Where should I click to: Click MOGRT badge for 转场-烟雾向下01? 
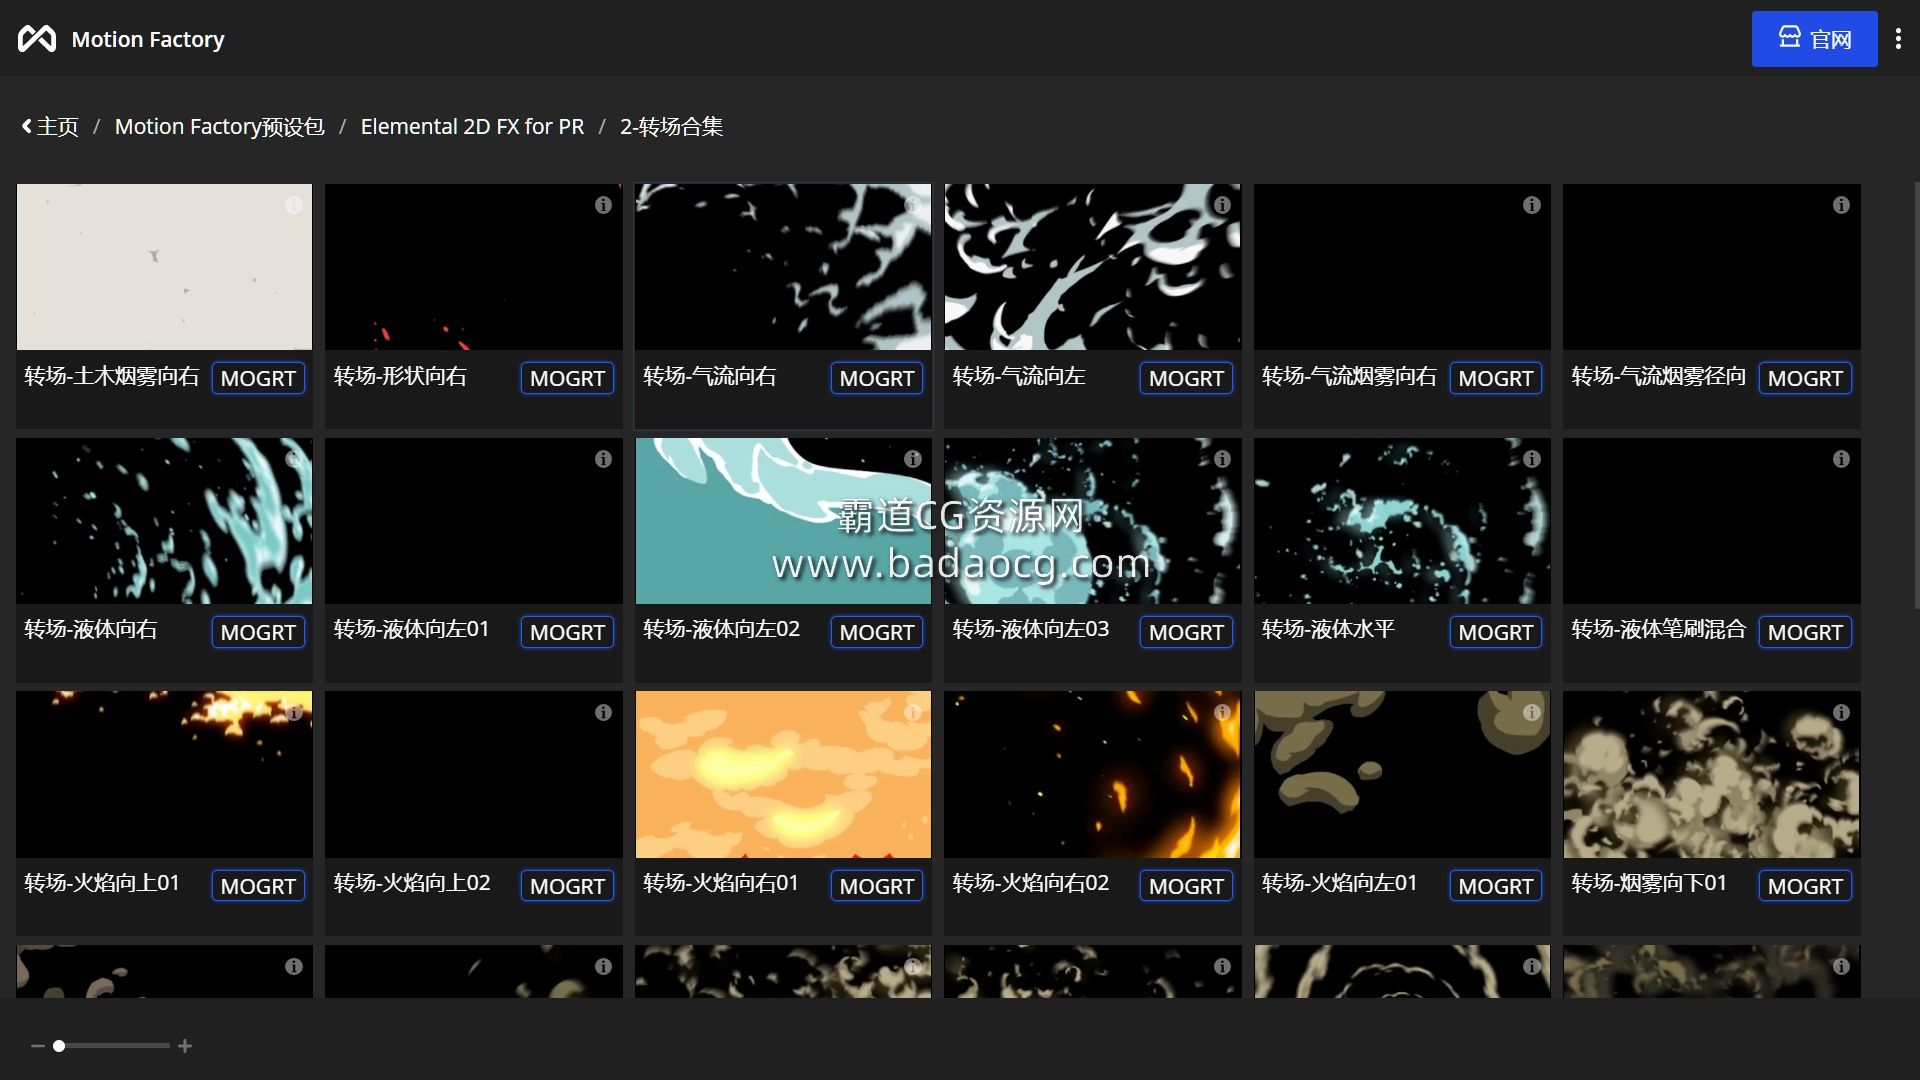(x=1805, y=886)
